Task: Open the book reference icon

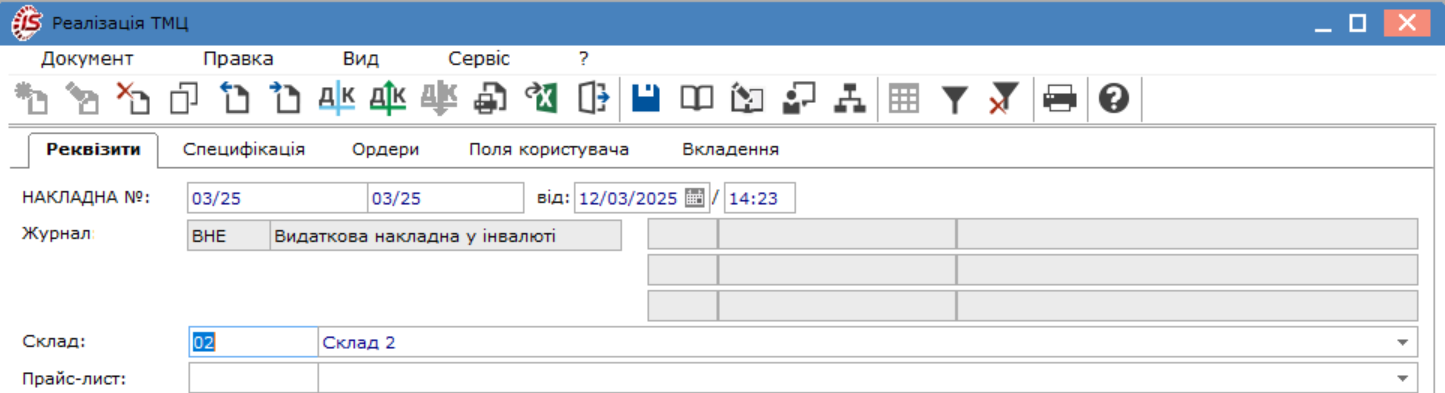Action: (697, 98)
